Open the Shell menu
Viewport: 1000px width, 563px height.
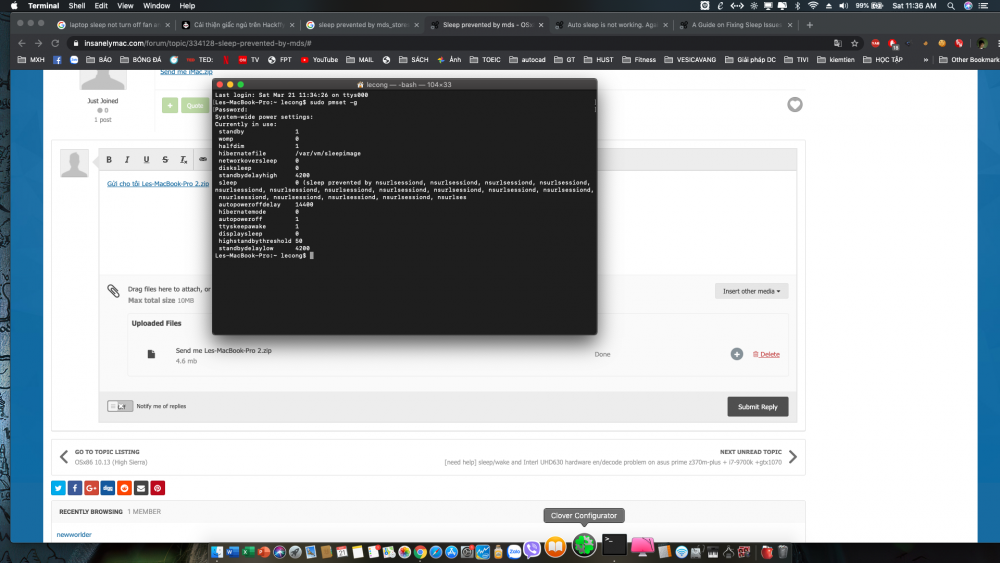click(77, 6)
